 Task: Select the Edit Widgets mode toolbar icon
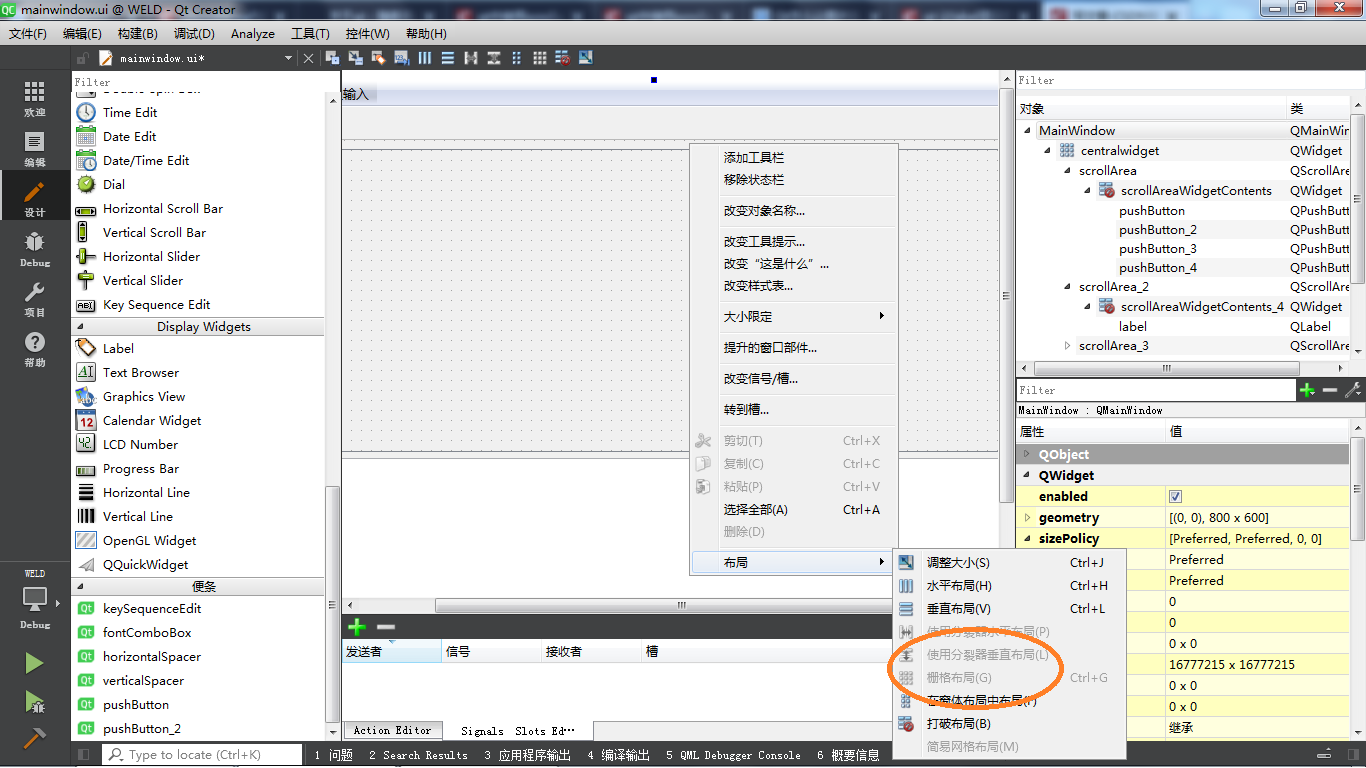[x=331, y=58]
